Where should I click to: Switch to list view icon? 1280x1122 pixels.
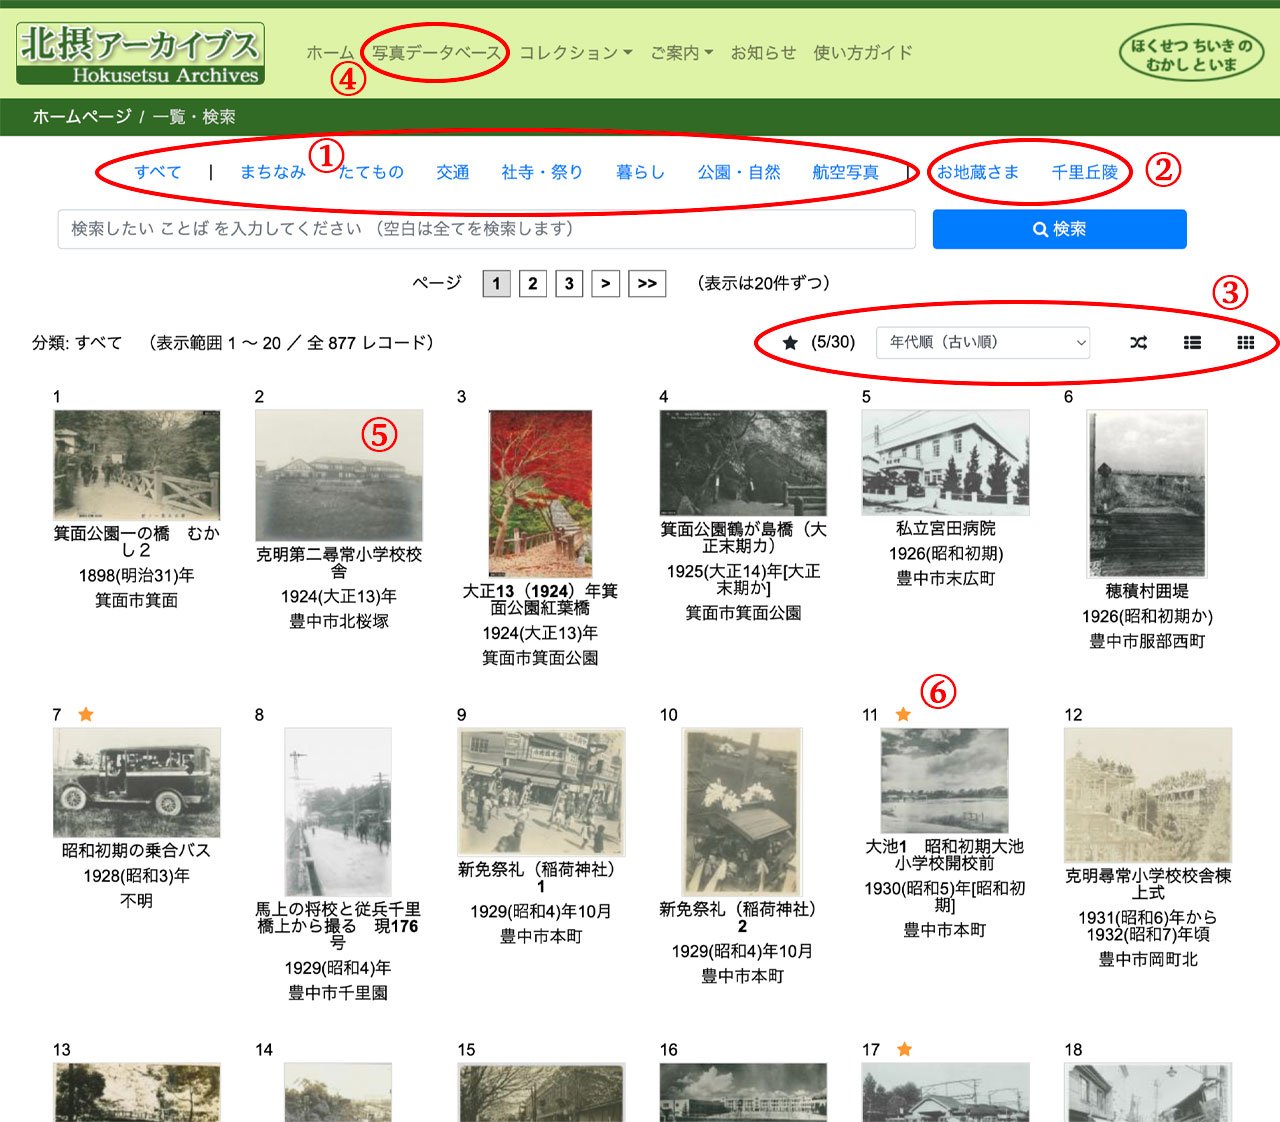click(x=1192, y=343)
